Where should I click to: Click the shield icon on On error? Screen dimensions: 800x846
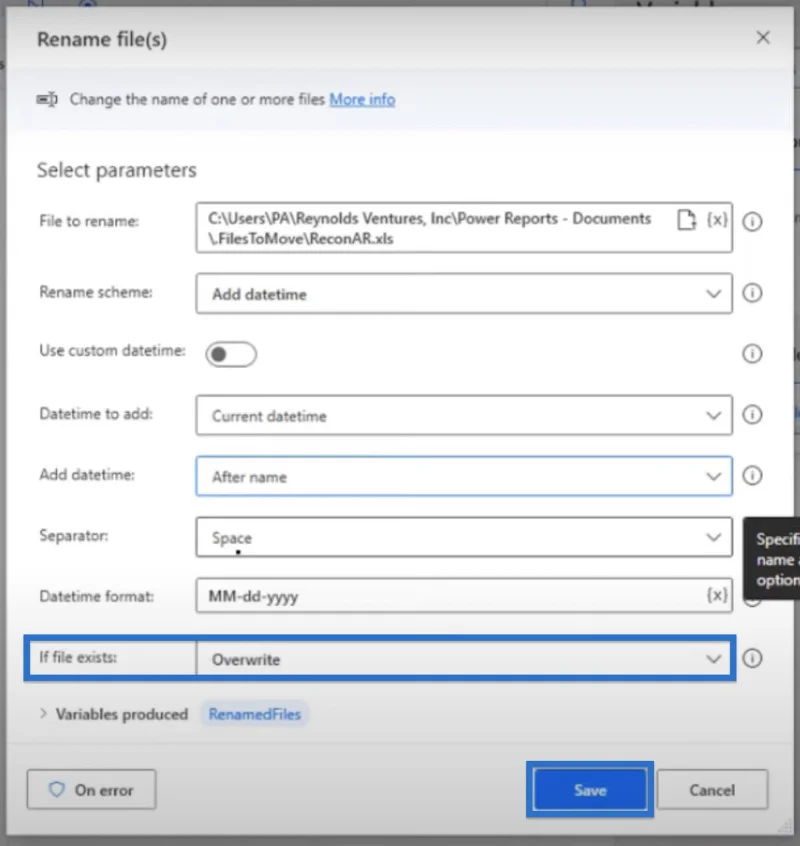57,790
